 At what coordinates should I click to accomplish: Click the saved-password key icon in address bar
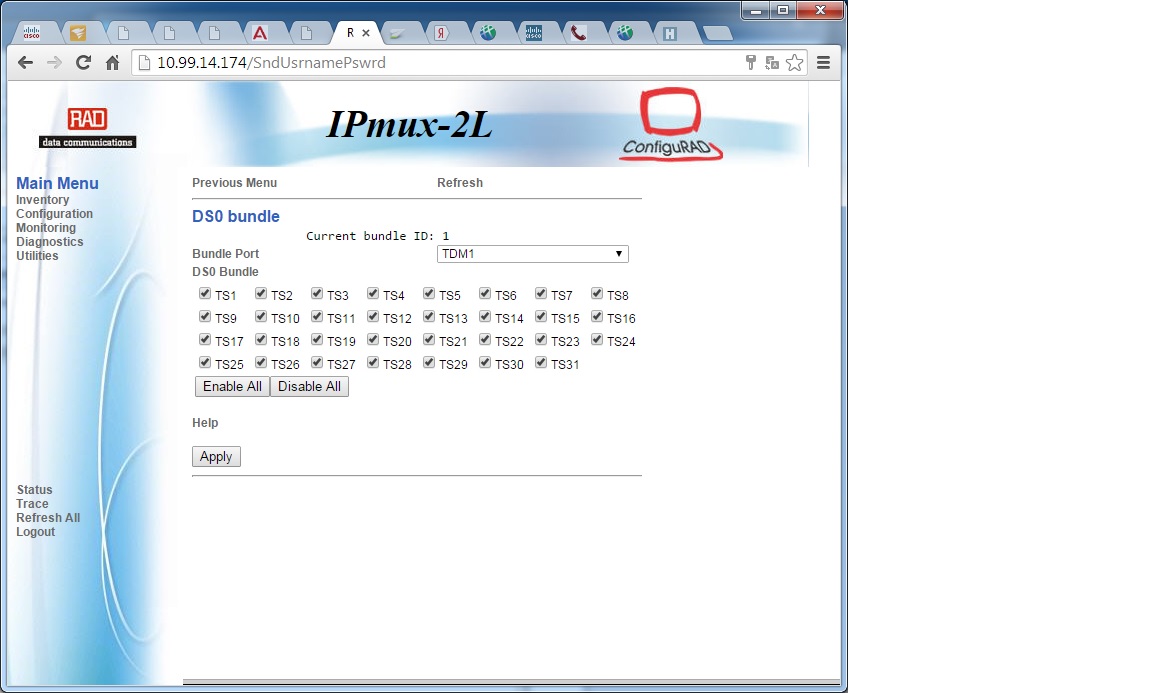[x=750, y=62]
